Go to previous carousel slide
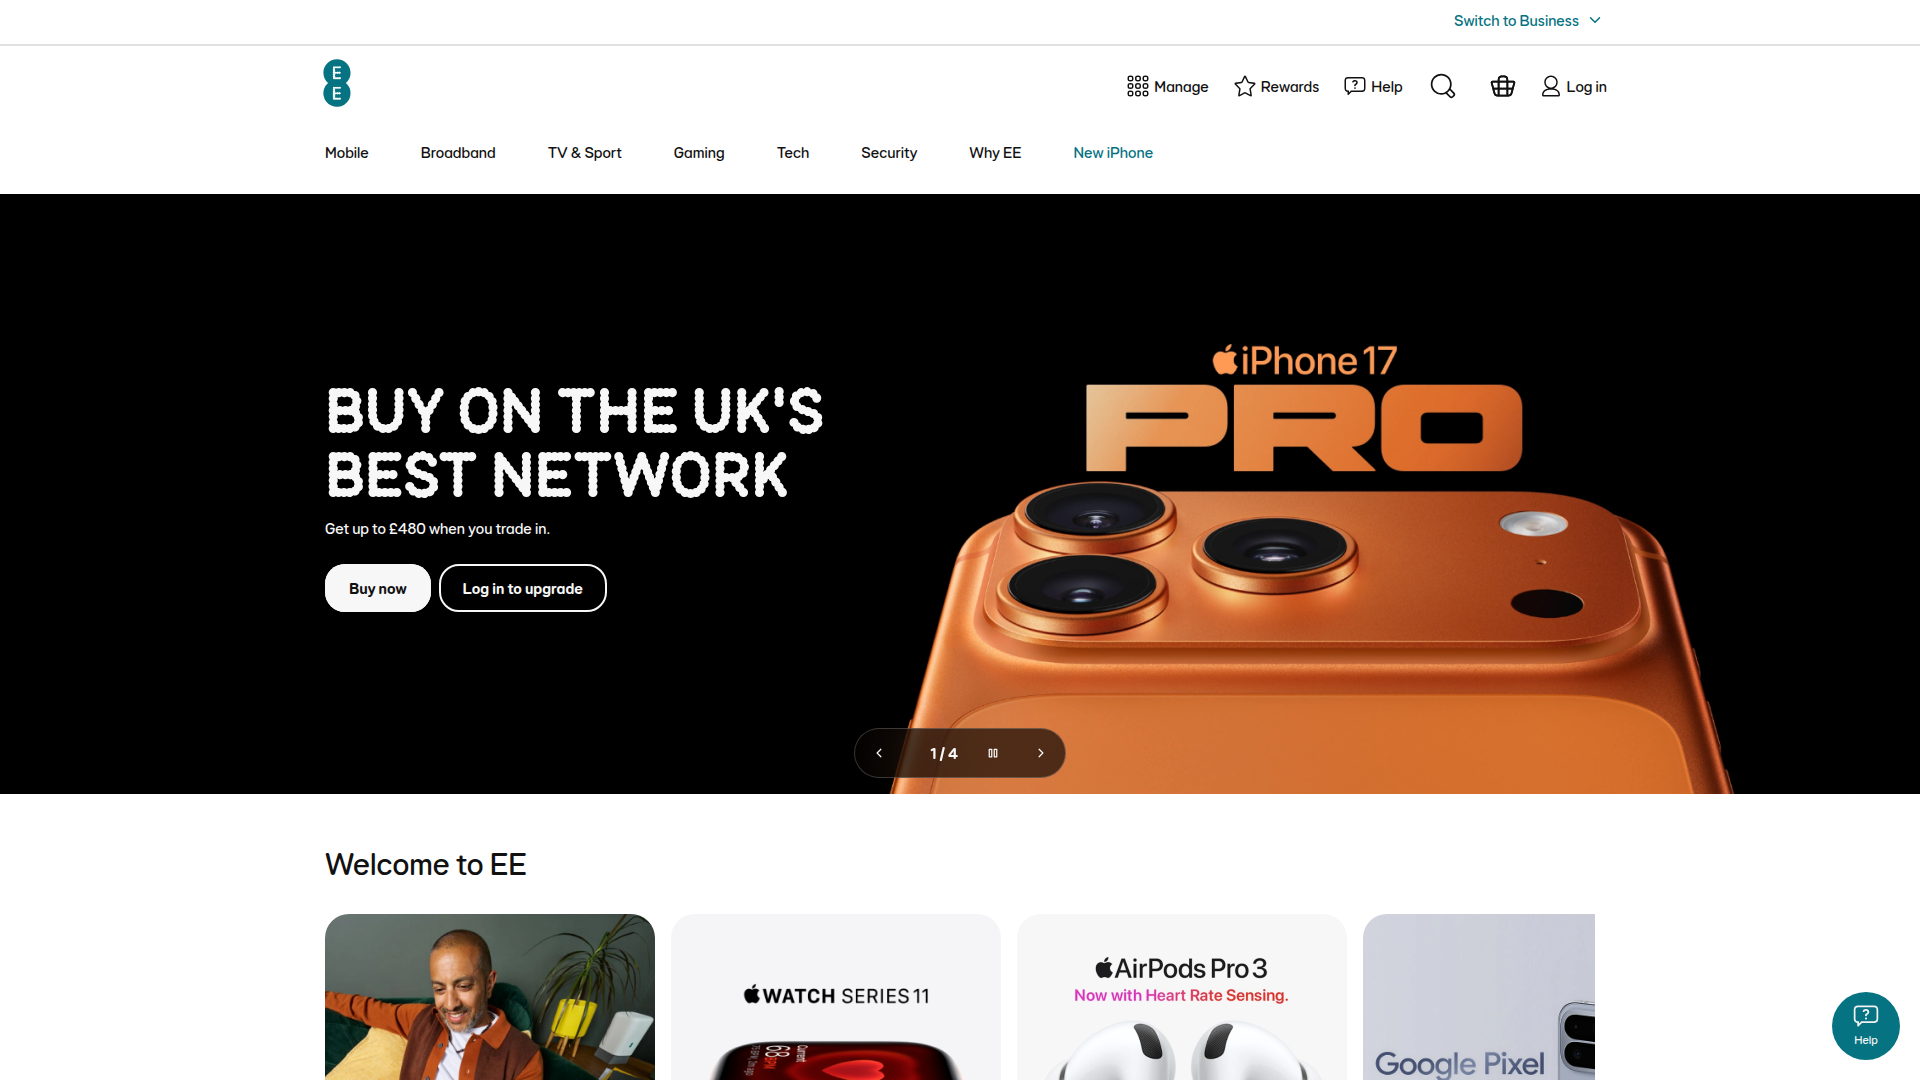 [x=879, y=753]
